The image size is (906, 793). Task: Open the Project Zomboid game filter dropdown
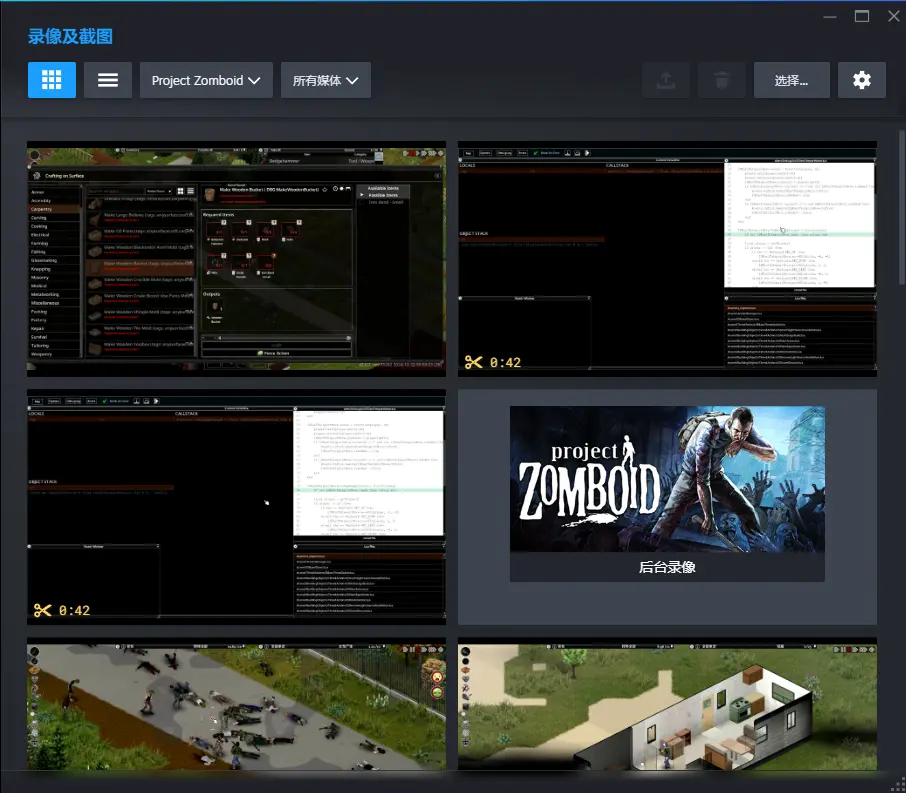(x=206, y=80)
